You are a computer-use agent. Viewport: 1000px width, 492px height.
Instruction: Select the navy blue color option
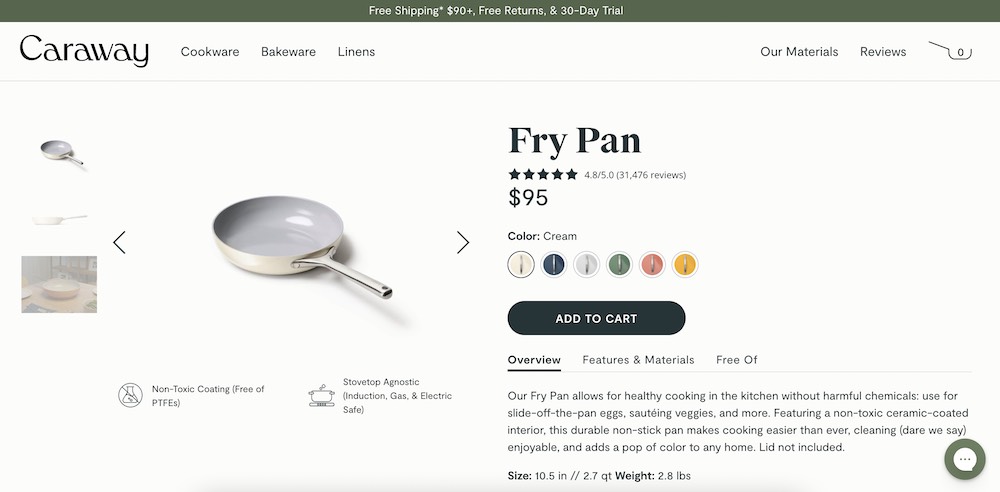[x=553, y=264]
